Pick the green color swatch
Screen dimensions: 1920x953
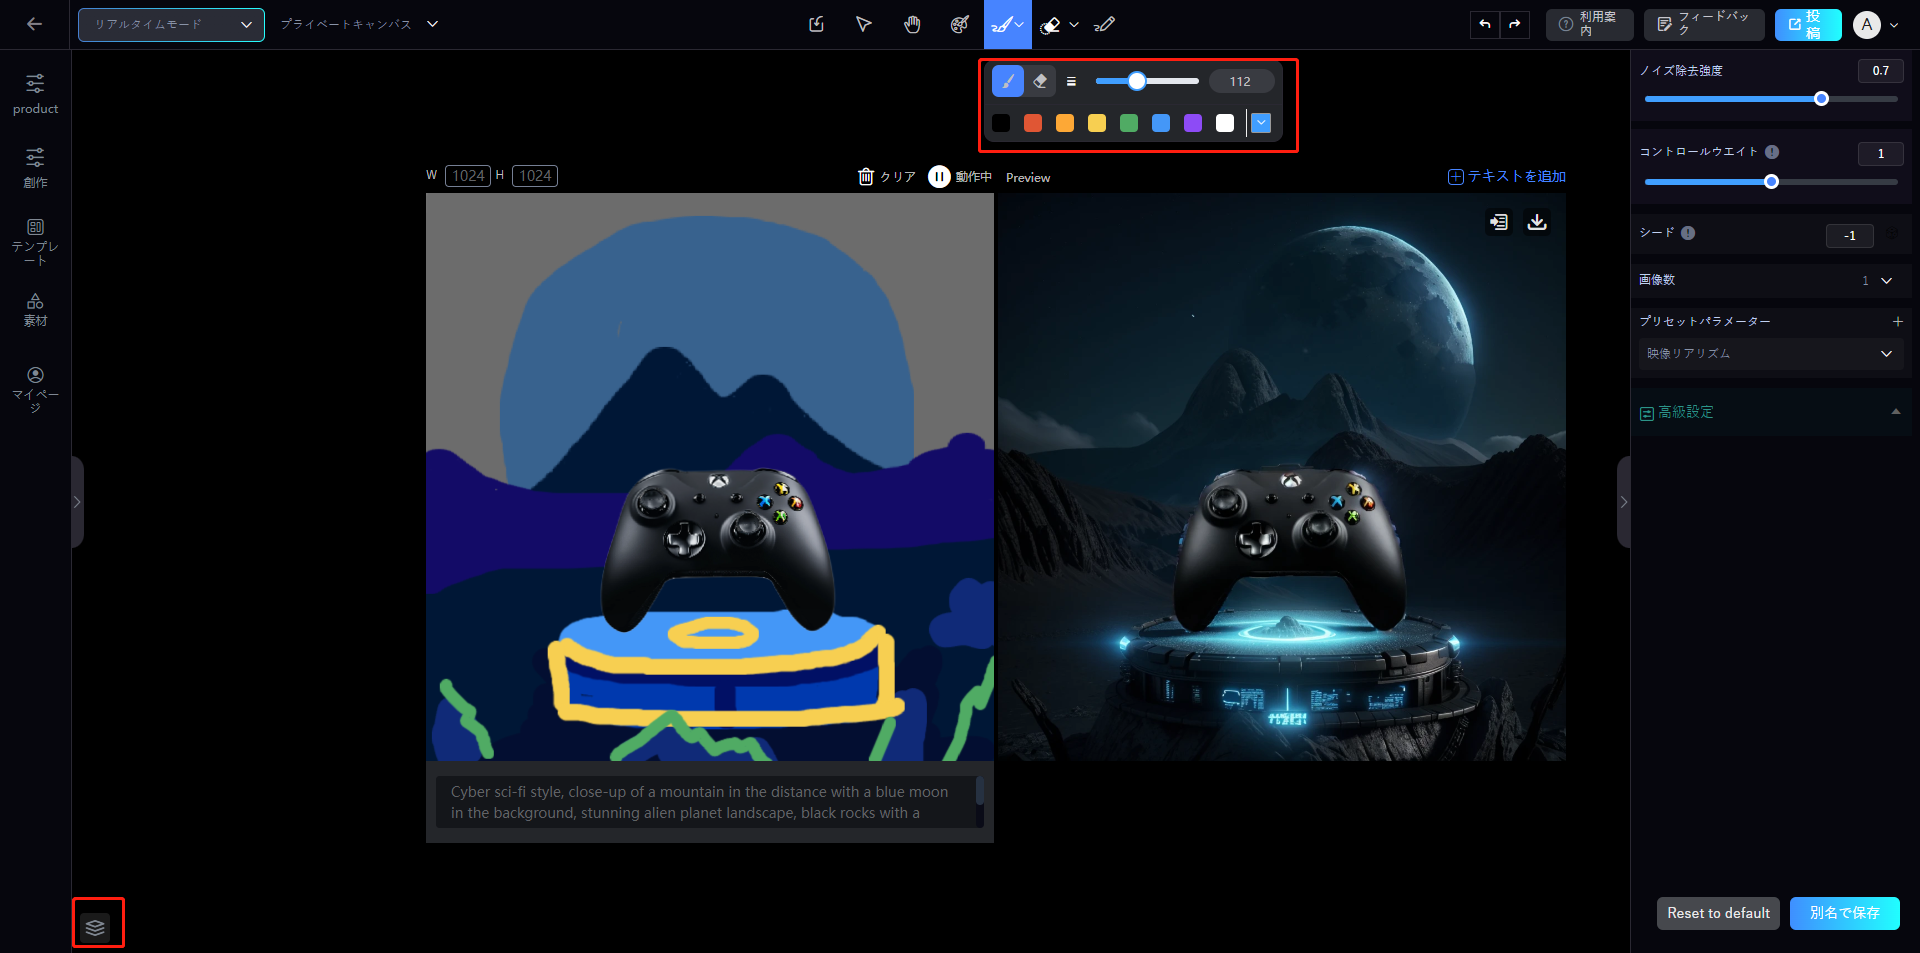[1129, 123]
